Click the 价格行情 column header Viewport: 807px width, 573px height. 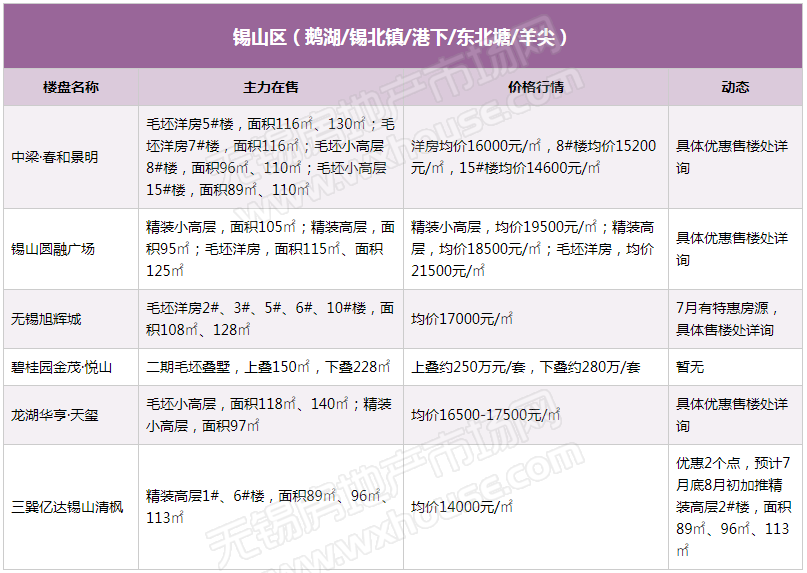pos(536,87)
